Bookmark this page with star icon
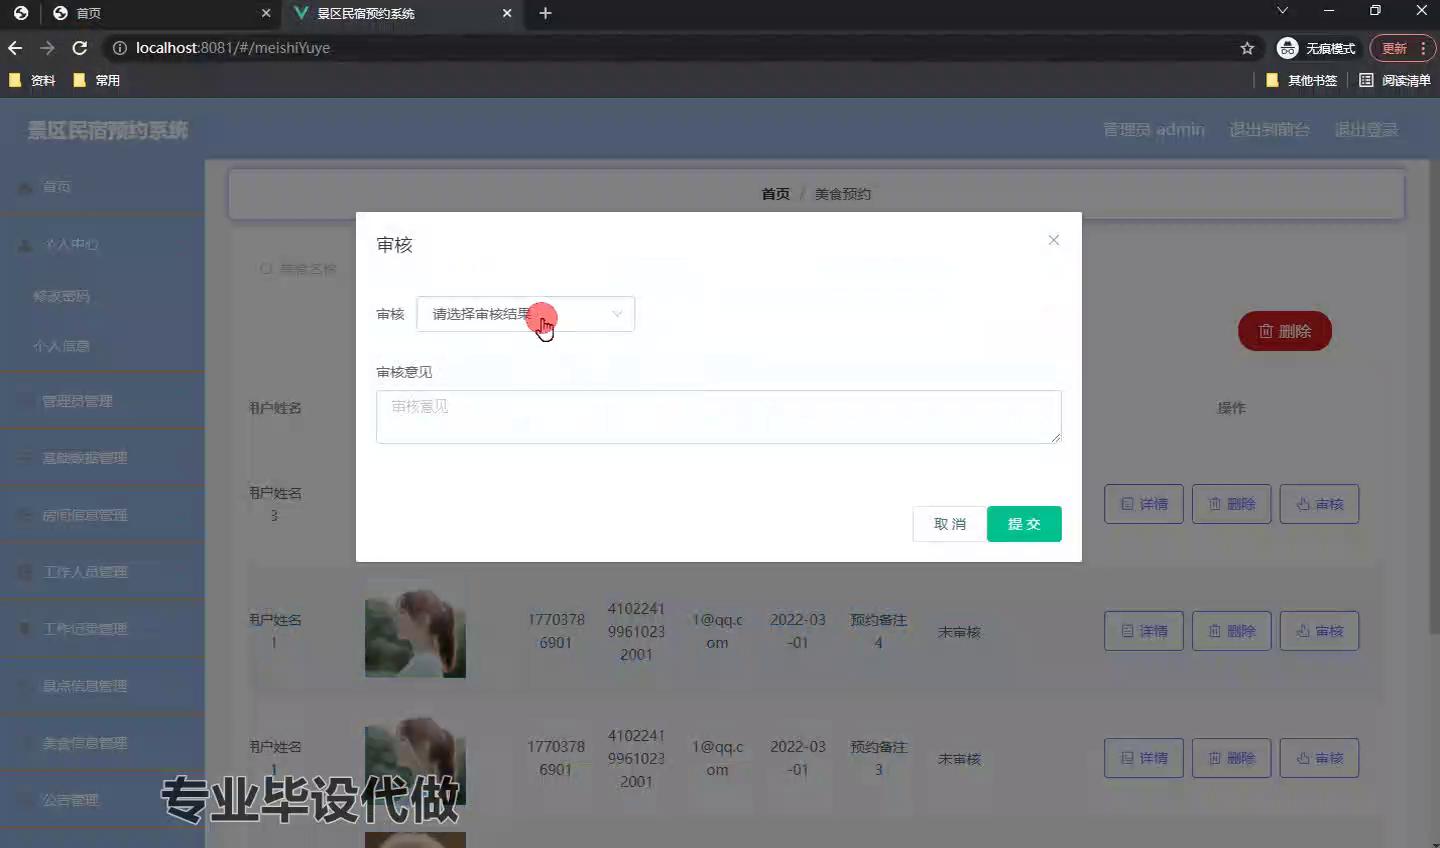 click(x=1247, y=48)
